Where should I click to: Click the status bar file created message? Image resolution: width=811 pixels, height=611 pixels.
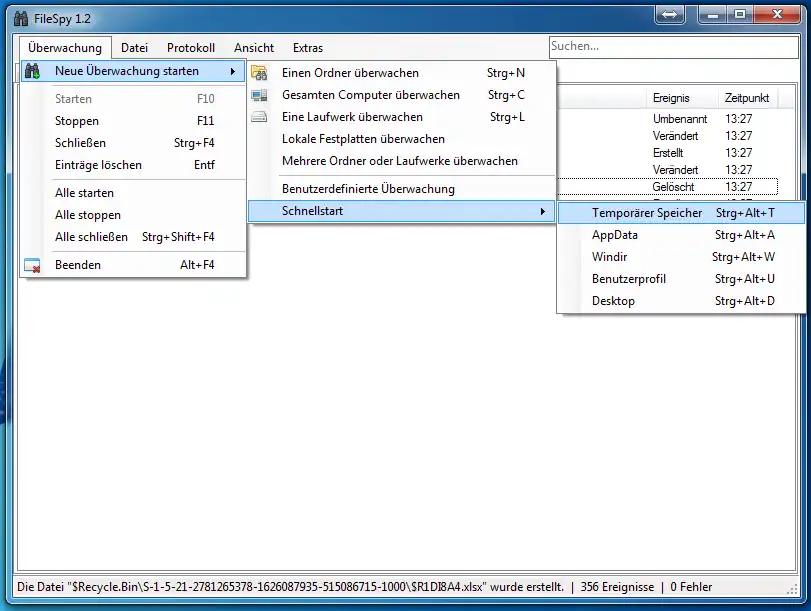coord(290,587)
